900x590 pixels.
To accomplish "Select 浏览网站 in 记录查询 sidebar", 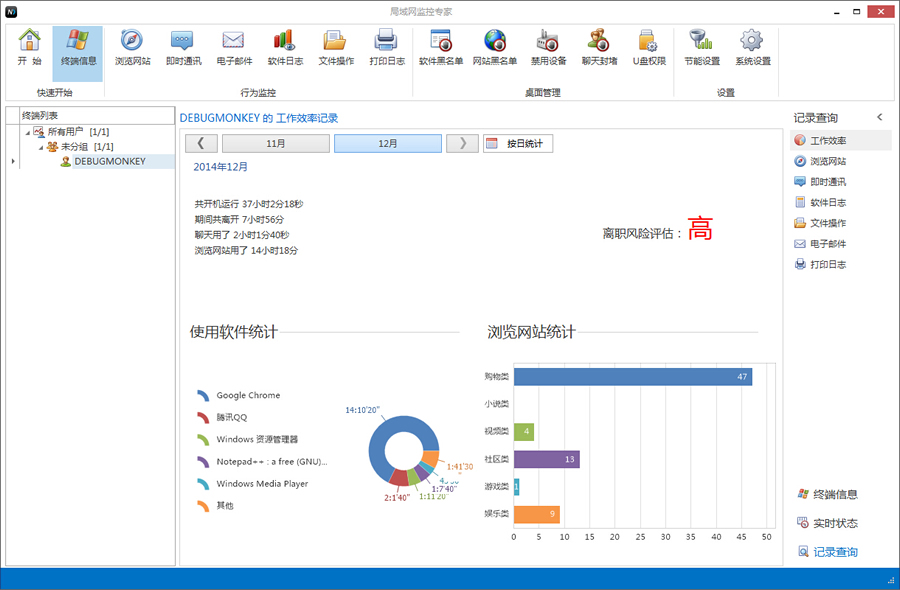I will pos(827,161).
